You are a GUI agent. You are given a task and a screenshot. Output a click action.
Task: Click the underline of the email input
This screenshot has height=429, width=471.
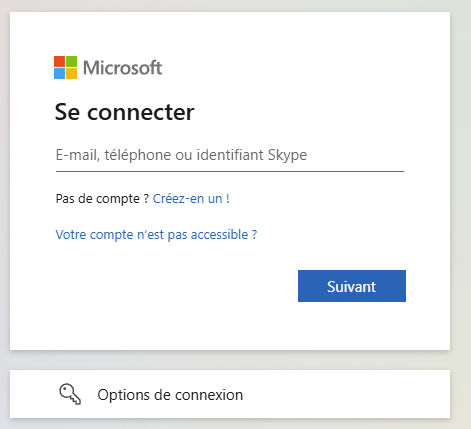pyautogui.click(x=230, y=171)
